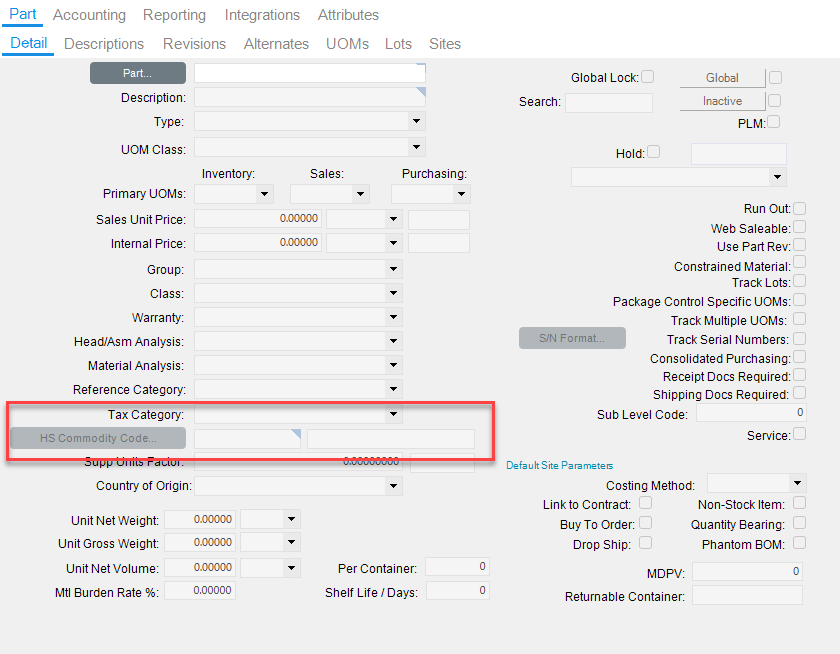Viewport: 840px width, 654px height.
Task: Open Reference Category dropdown
Action: [393, 389]
